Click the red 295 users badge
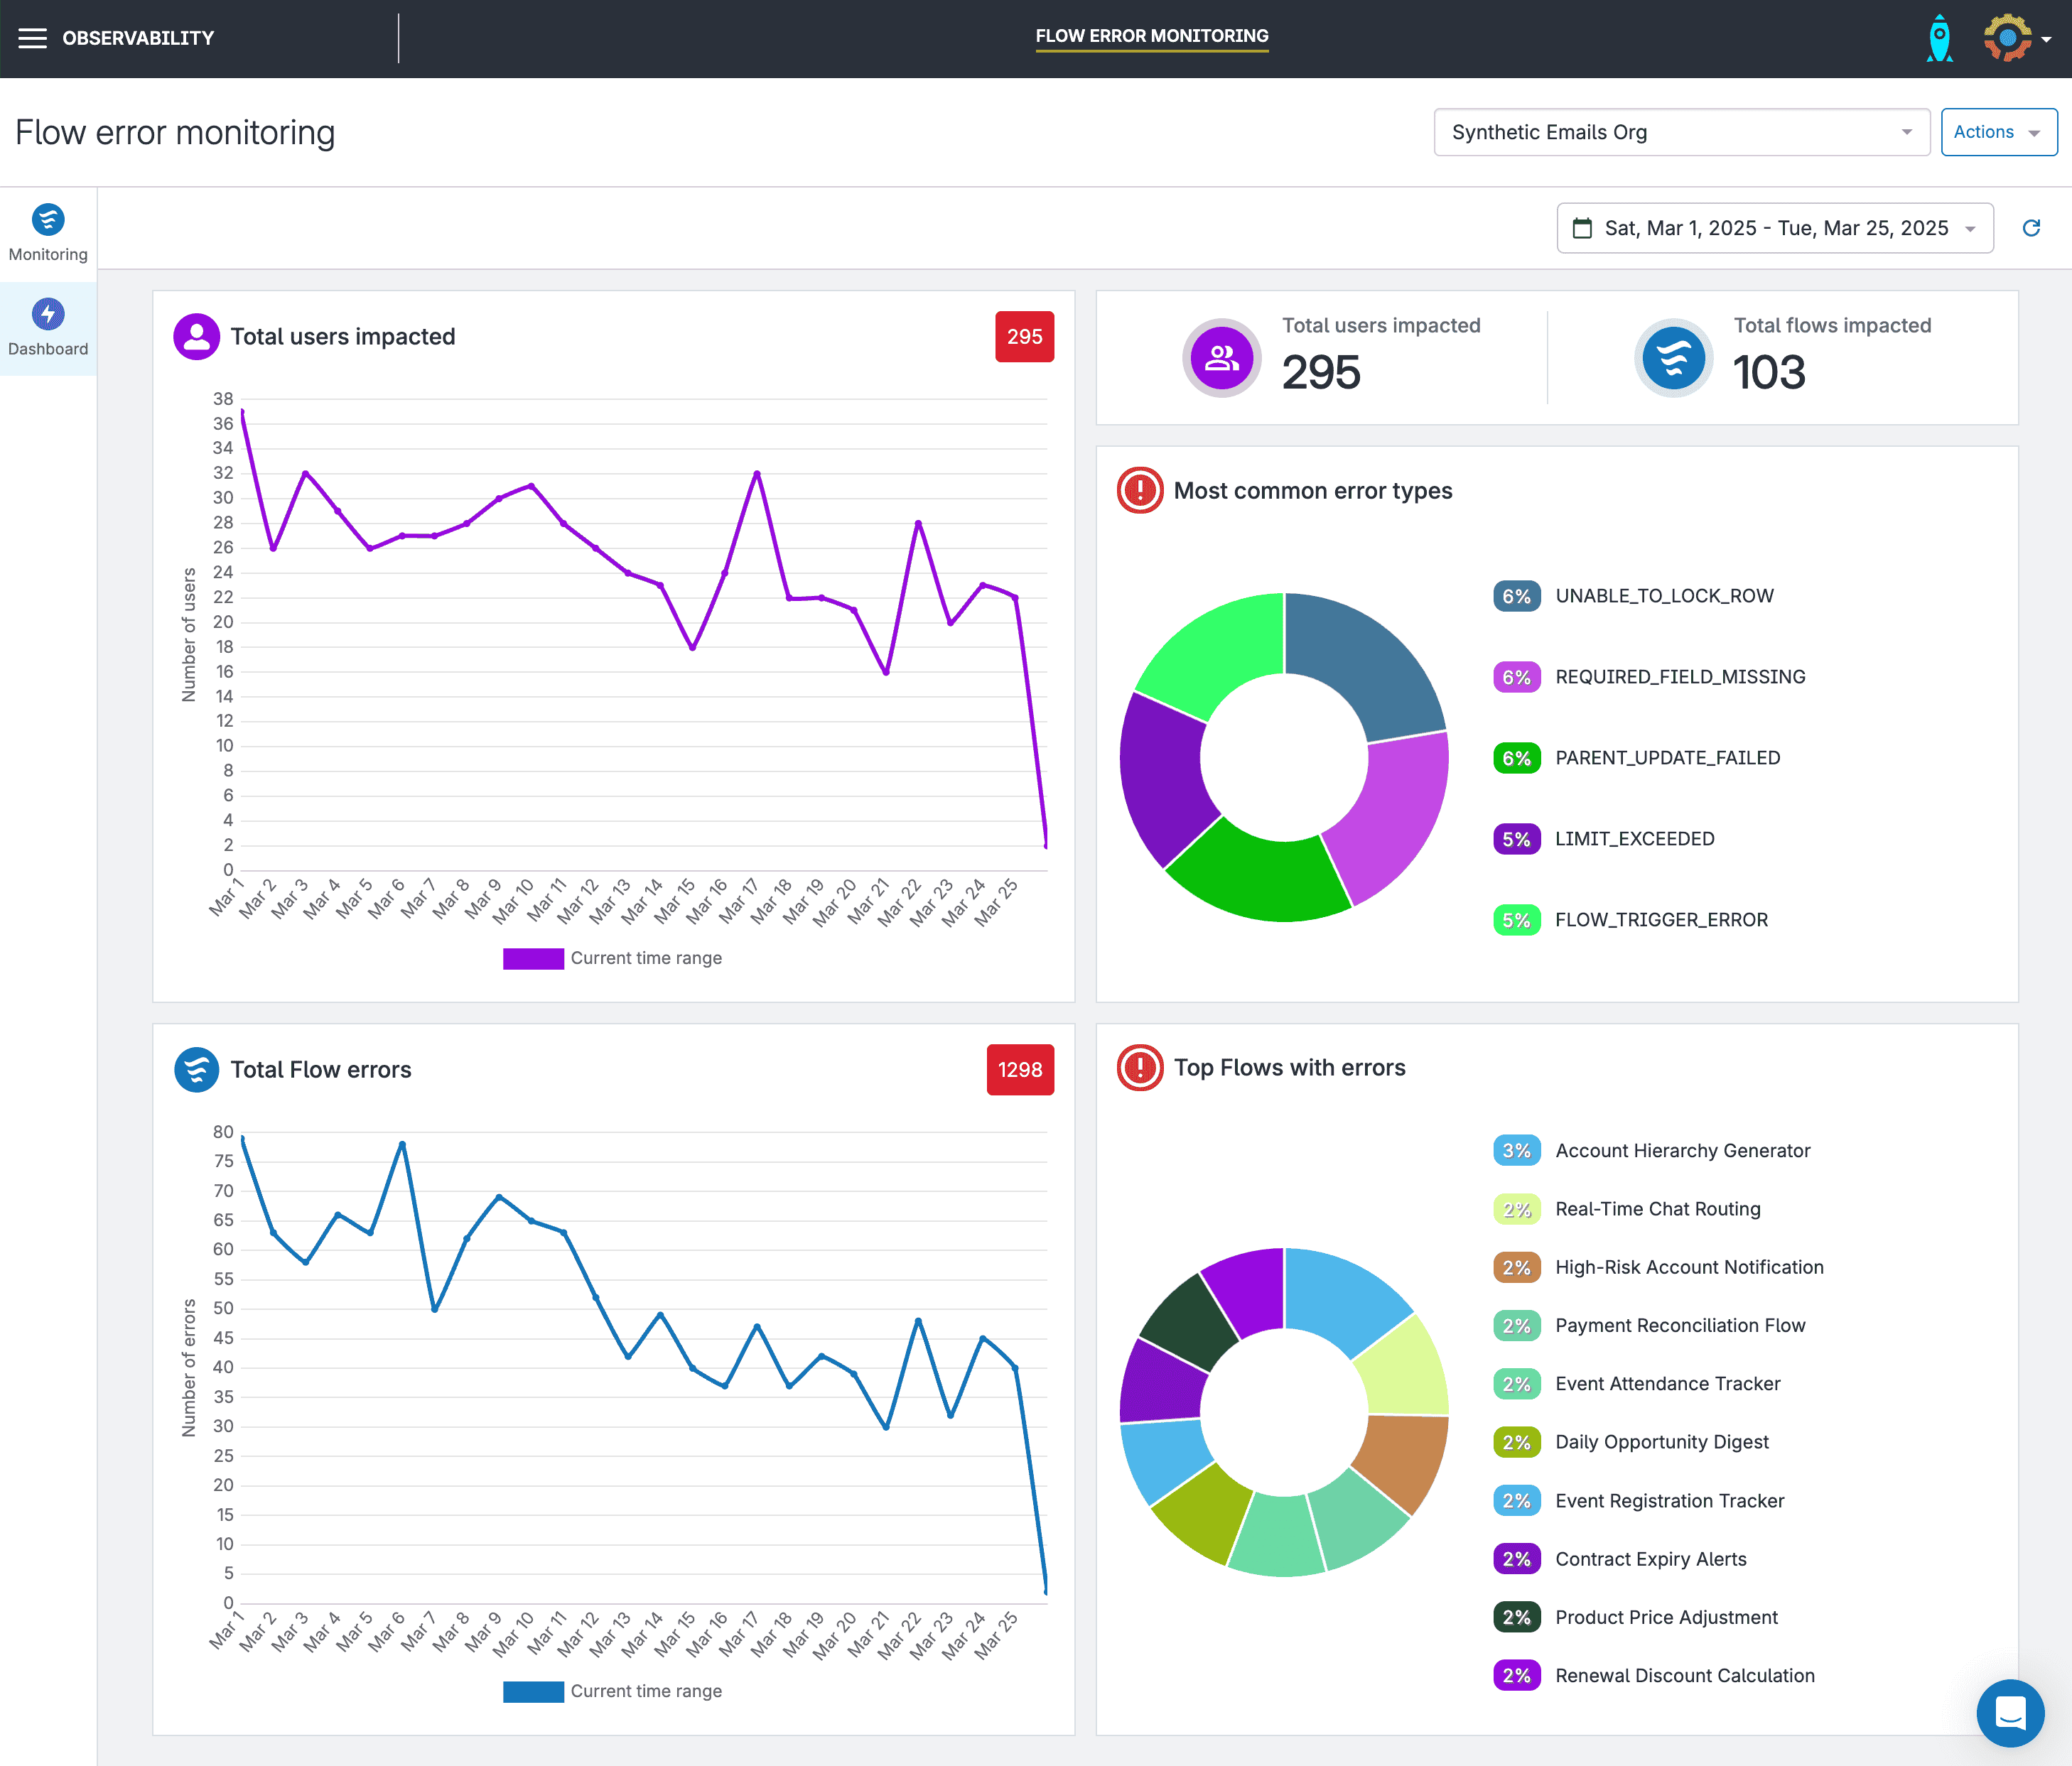The height and width of the screenshot is (1766, 2072). coord(1024,337)
